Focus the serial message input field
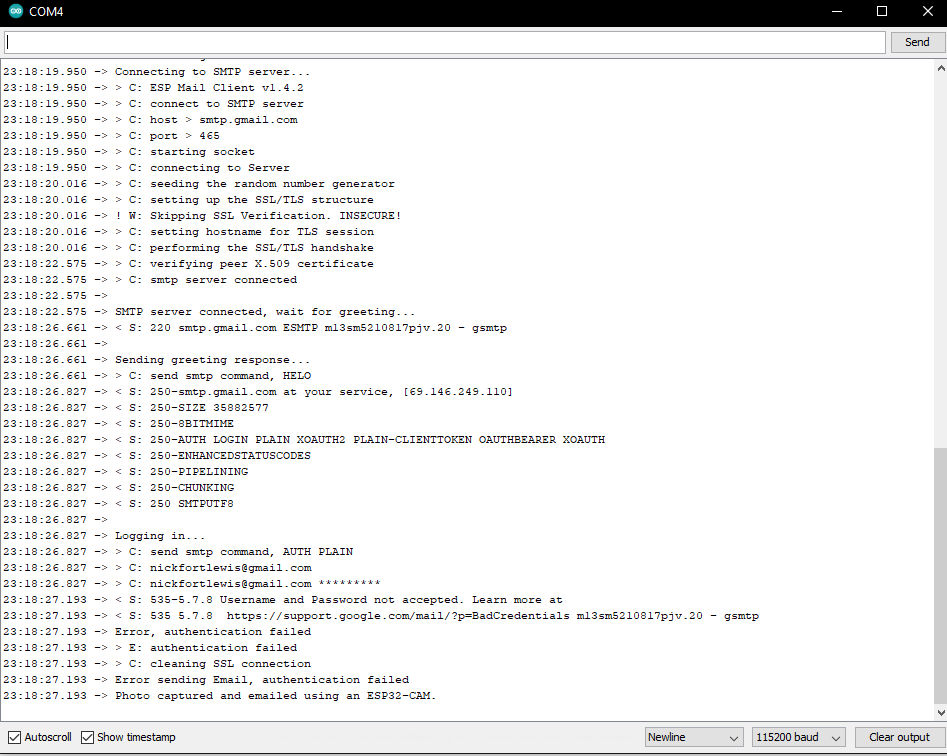This screenshot has width=947, height=756. coord(445,42)
